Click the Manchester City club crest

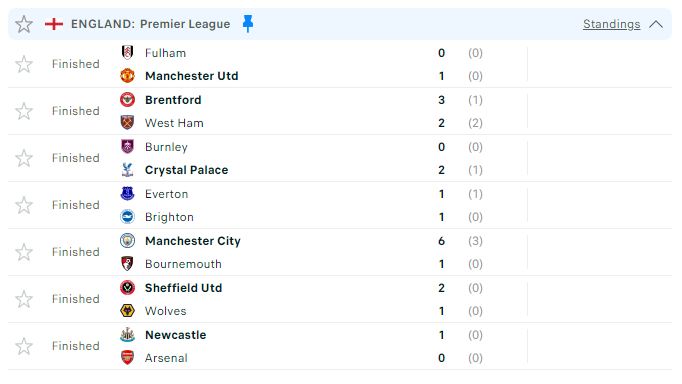pyautogui.click(x=127, y=240)
